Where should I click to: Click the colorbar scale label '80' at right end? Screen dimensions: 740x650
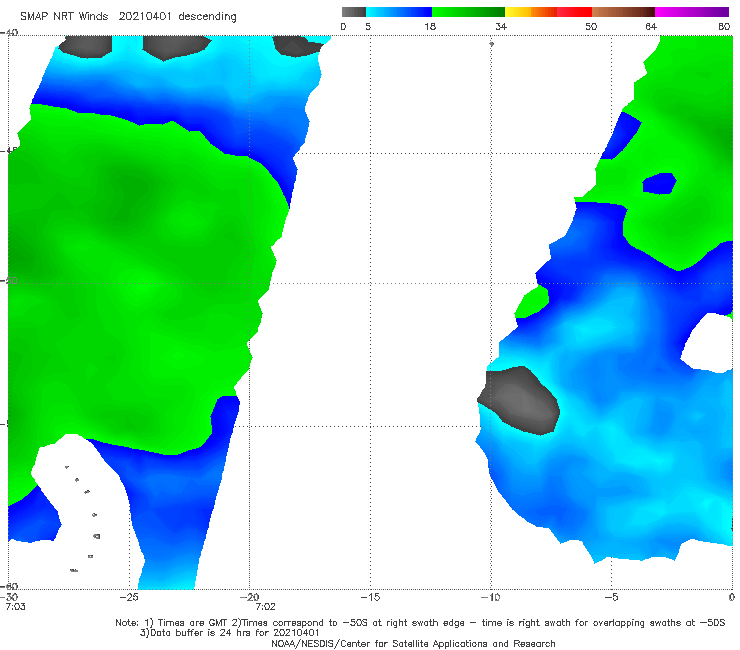724,27
